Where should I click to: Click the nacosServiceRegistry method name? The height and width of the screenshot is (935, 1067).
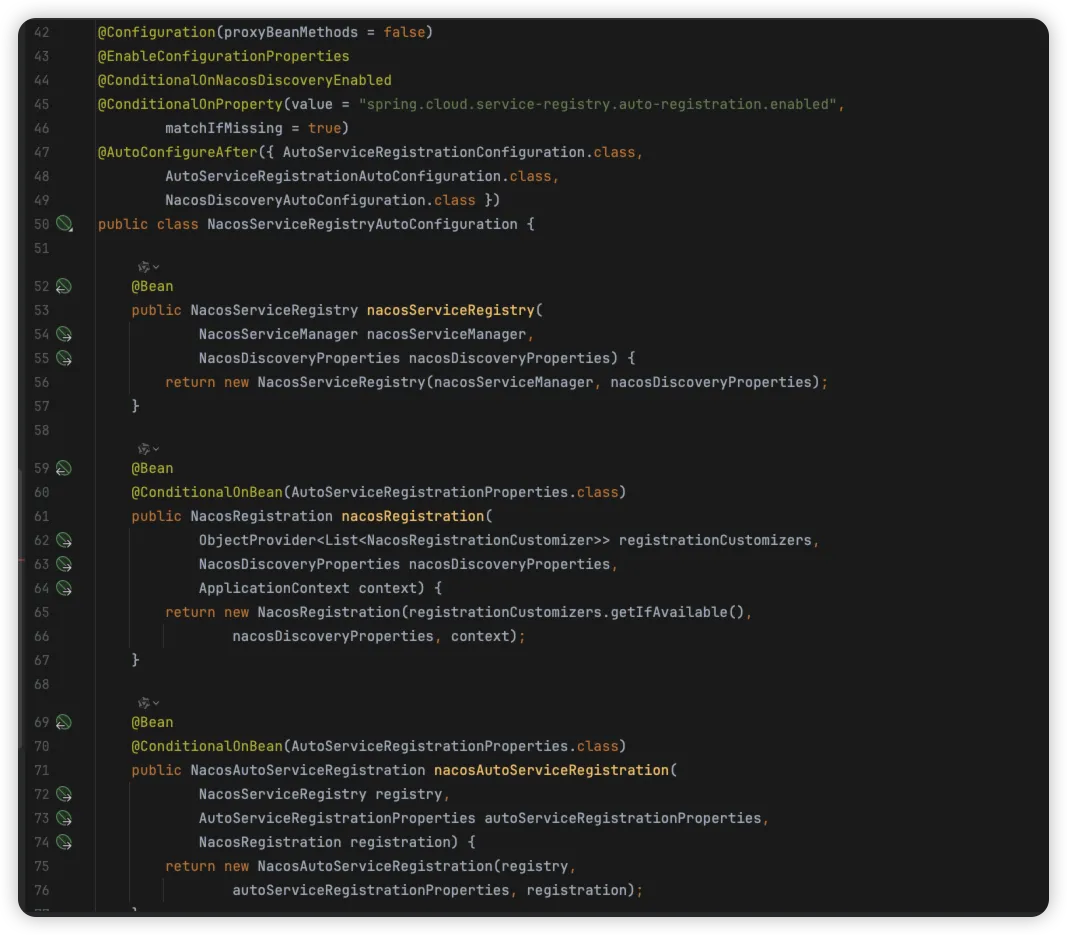(x=450, y=310)
